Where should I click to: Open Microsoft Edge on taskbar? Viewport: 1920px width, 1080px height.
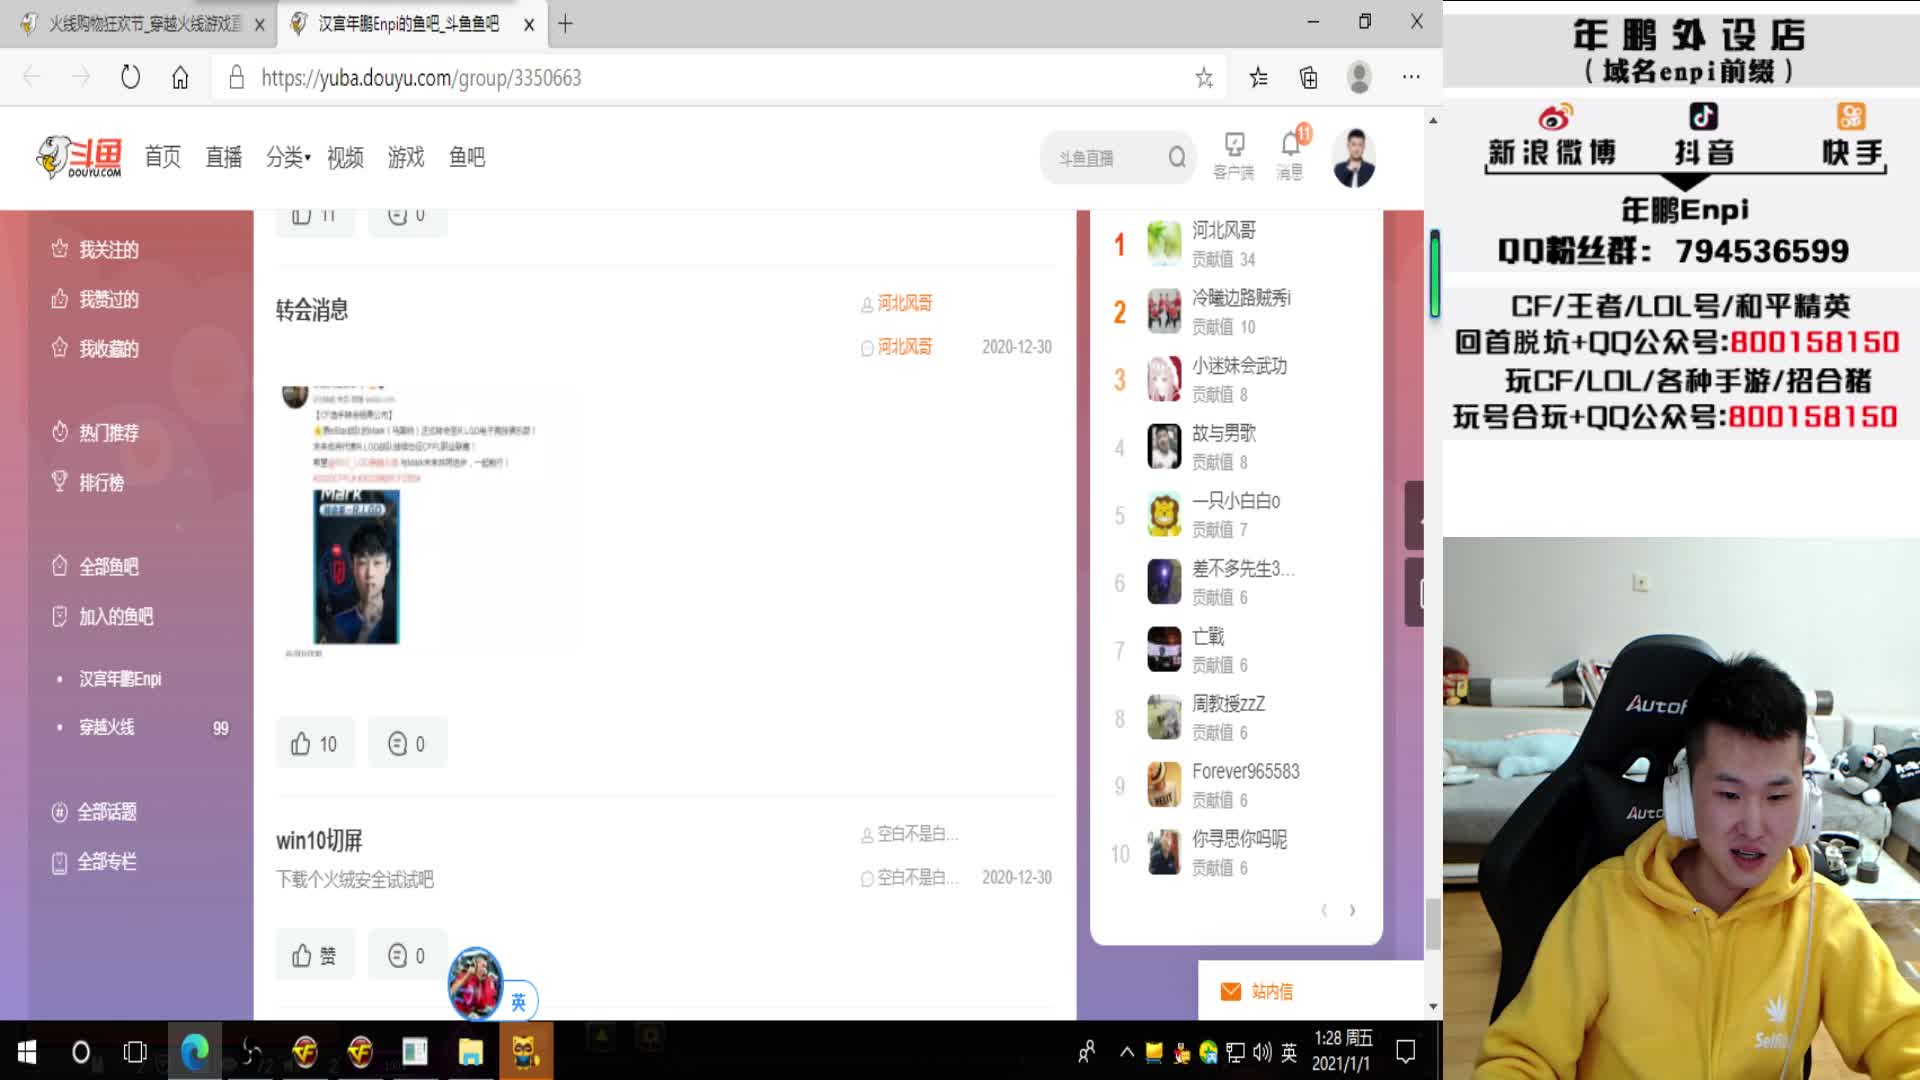click(195, 1051)
